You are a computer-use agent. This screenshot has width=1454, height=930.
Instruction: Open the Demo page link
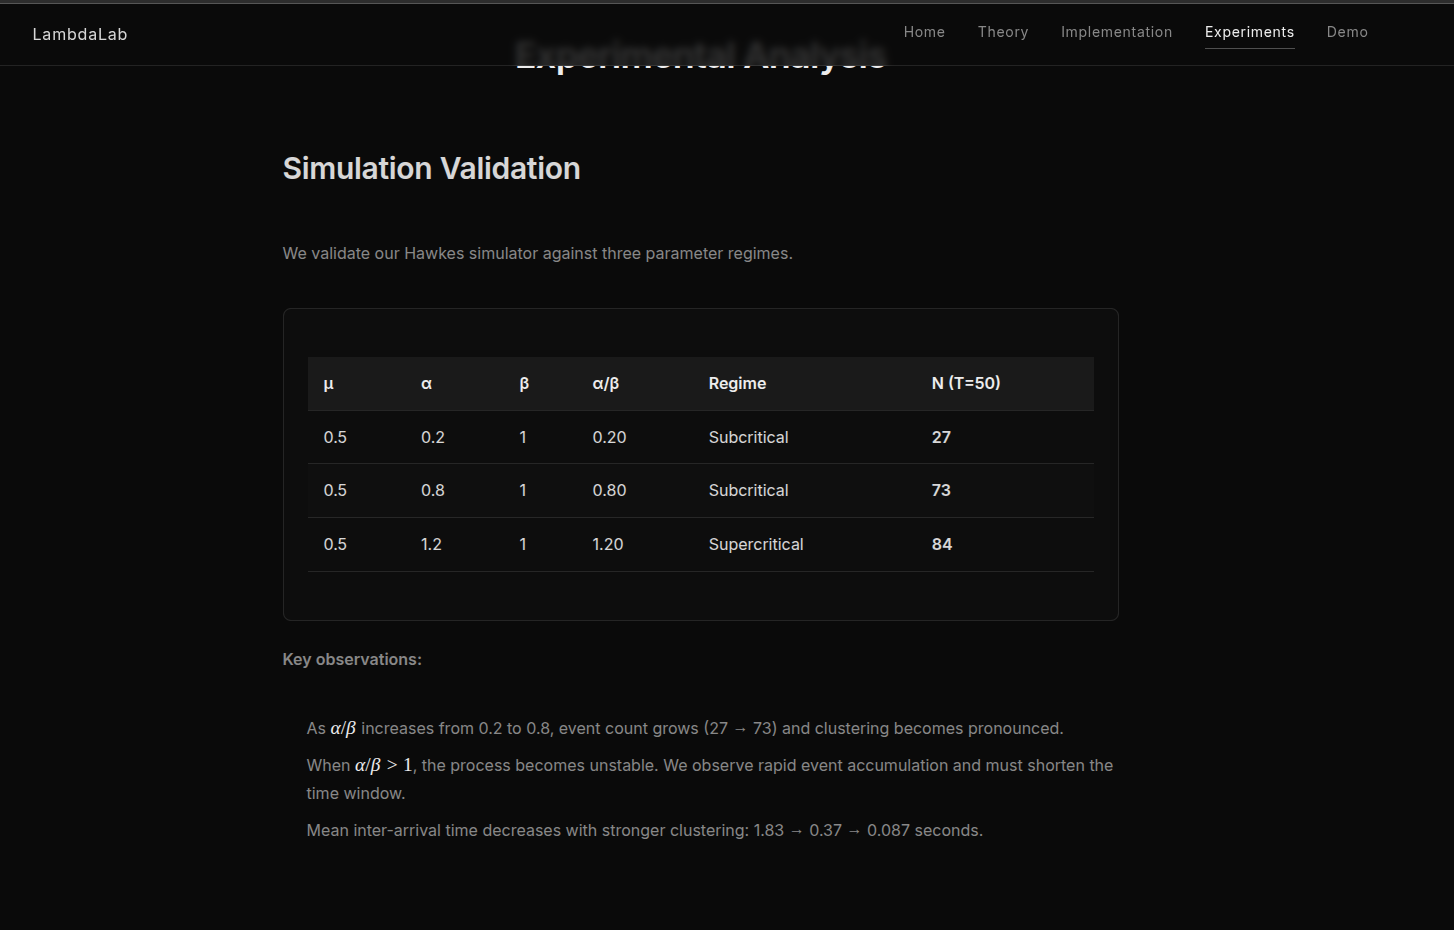tap(1346, 32)
